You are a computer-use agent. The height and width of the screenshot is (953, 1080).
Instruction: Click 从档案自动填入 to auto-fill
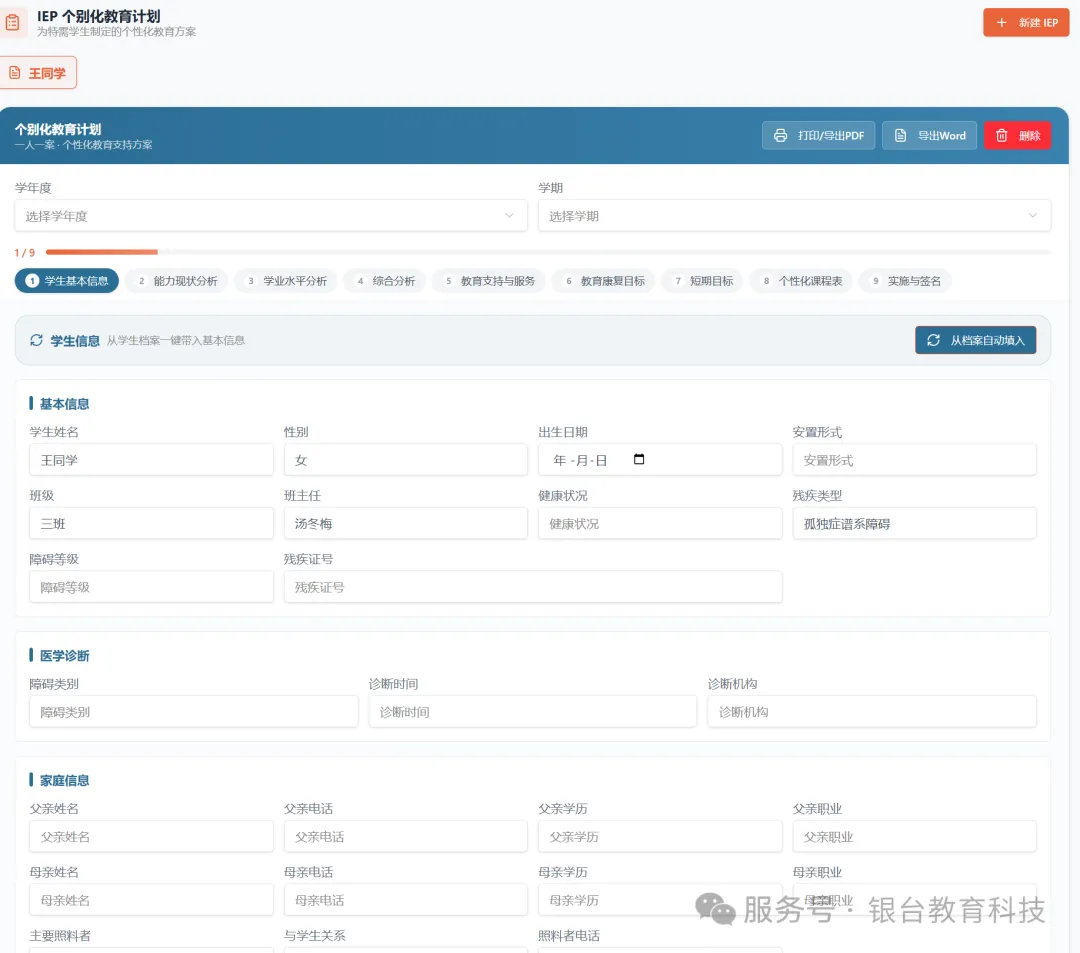[975, 340]
